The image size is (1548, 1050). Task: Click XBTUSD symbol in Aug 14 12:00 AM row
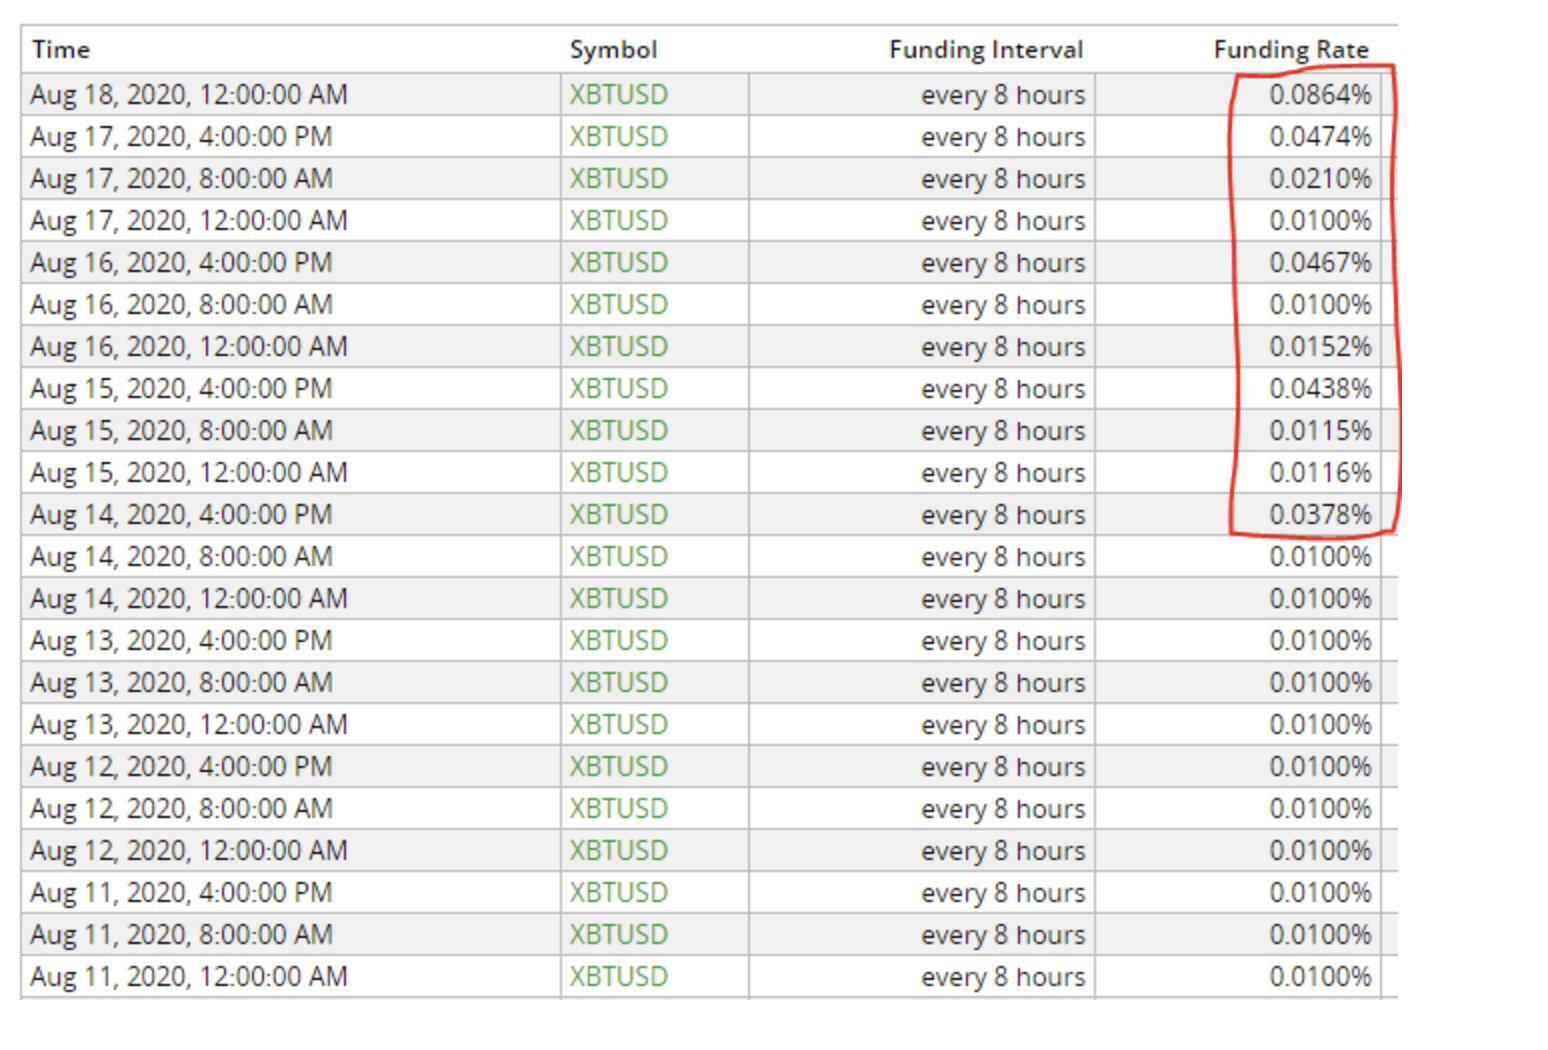tap(618, 599)
